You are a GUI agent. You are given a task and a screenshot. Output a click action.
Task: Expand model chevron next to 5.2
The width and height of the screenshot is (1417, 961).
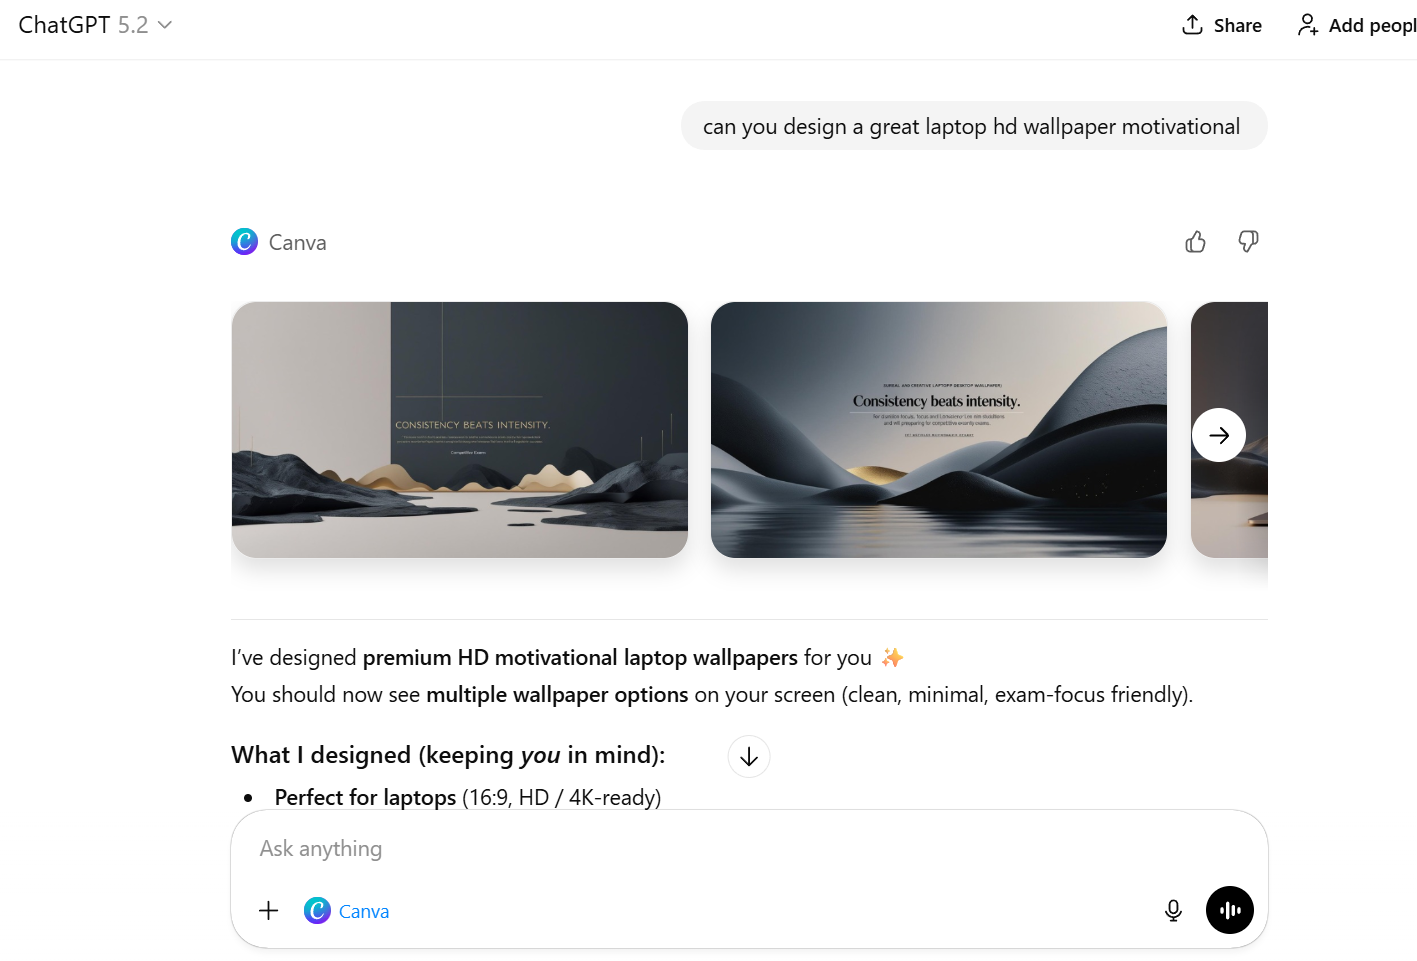pyautogui.click(x=165, y=25)
